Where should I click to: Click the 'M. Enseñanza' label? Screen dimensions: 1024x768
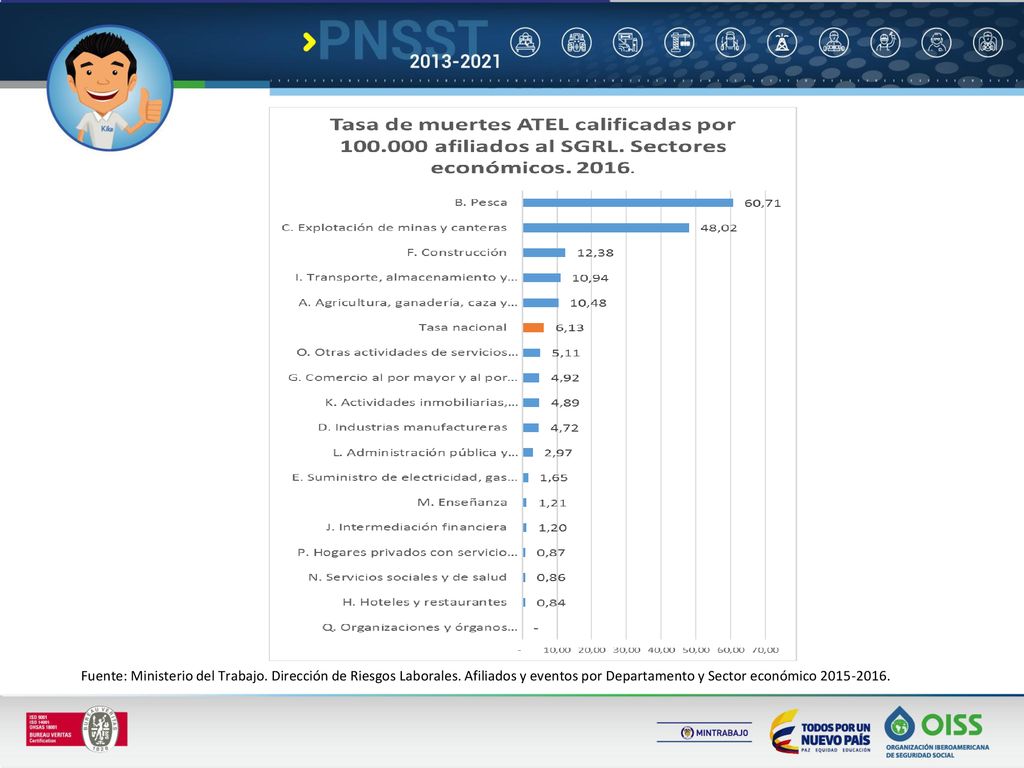462,502
